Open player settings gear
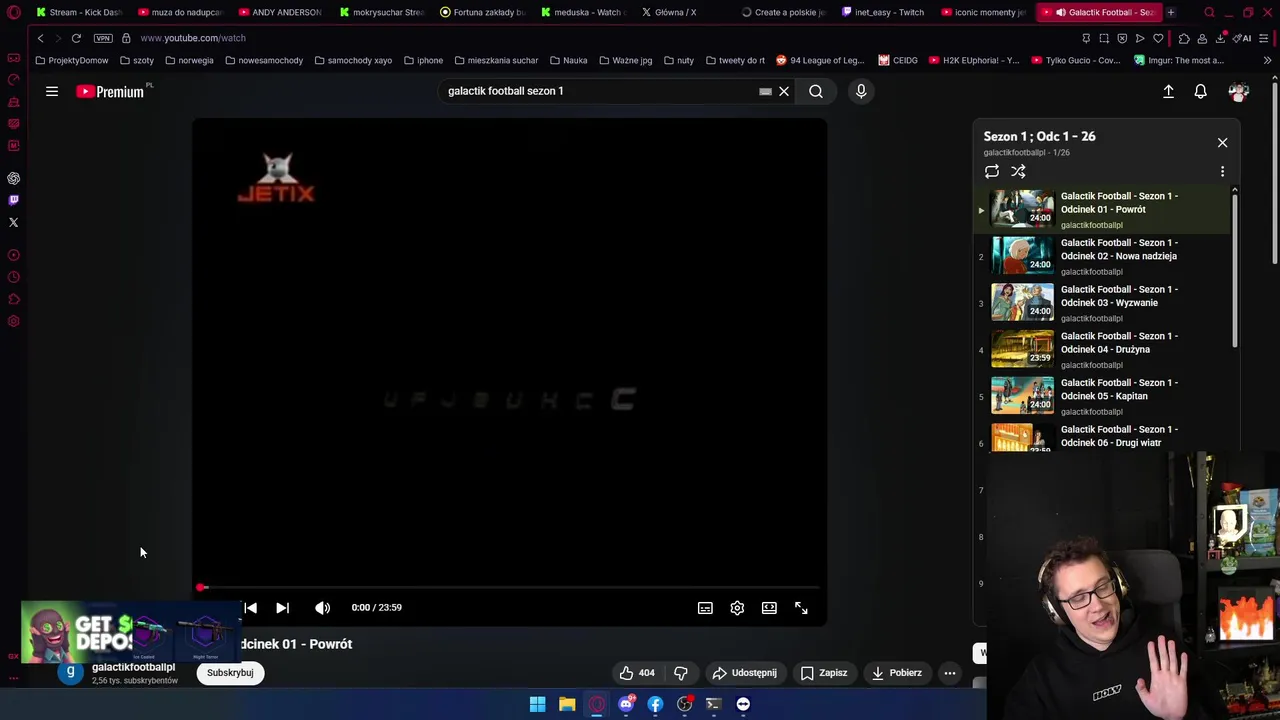The width and height of the screenshot is (1280, 720). (x=737, y=607)
